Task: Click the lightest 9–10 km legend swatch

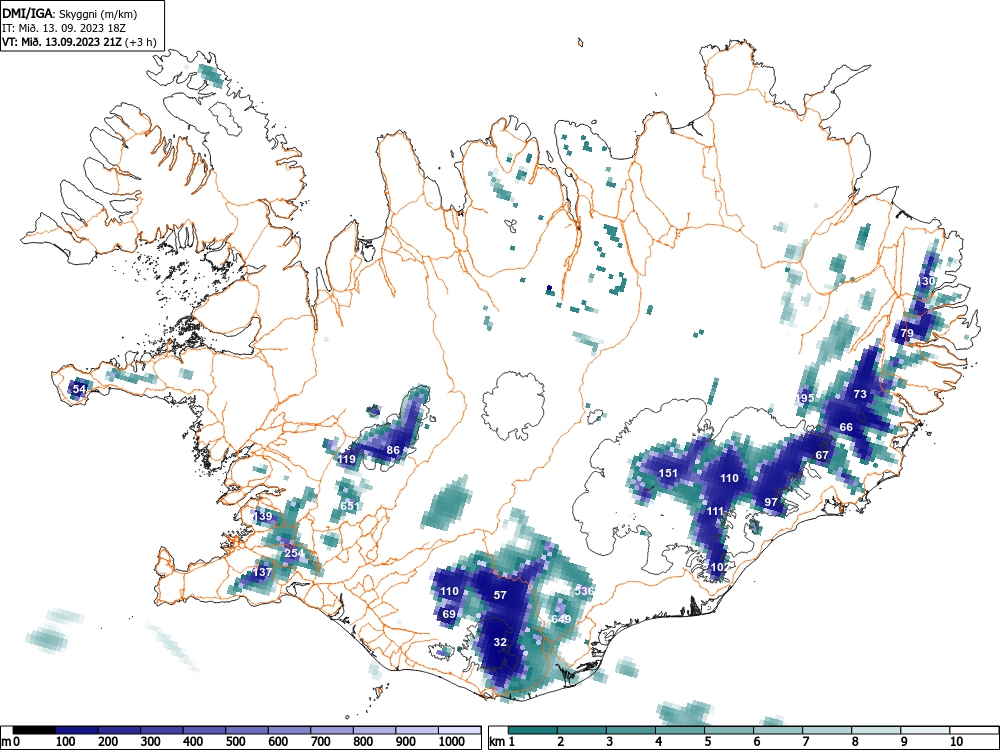Action: point(925,730)
